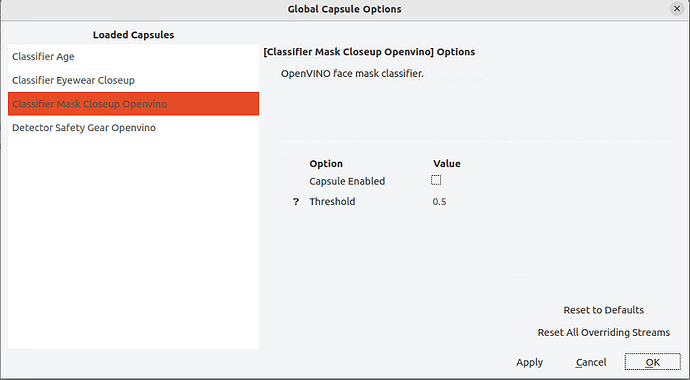Apply the capsule option changes
This screenshot has height=380, width=690.
pos(529,362)
